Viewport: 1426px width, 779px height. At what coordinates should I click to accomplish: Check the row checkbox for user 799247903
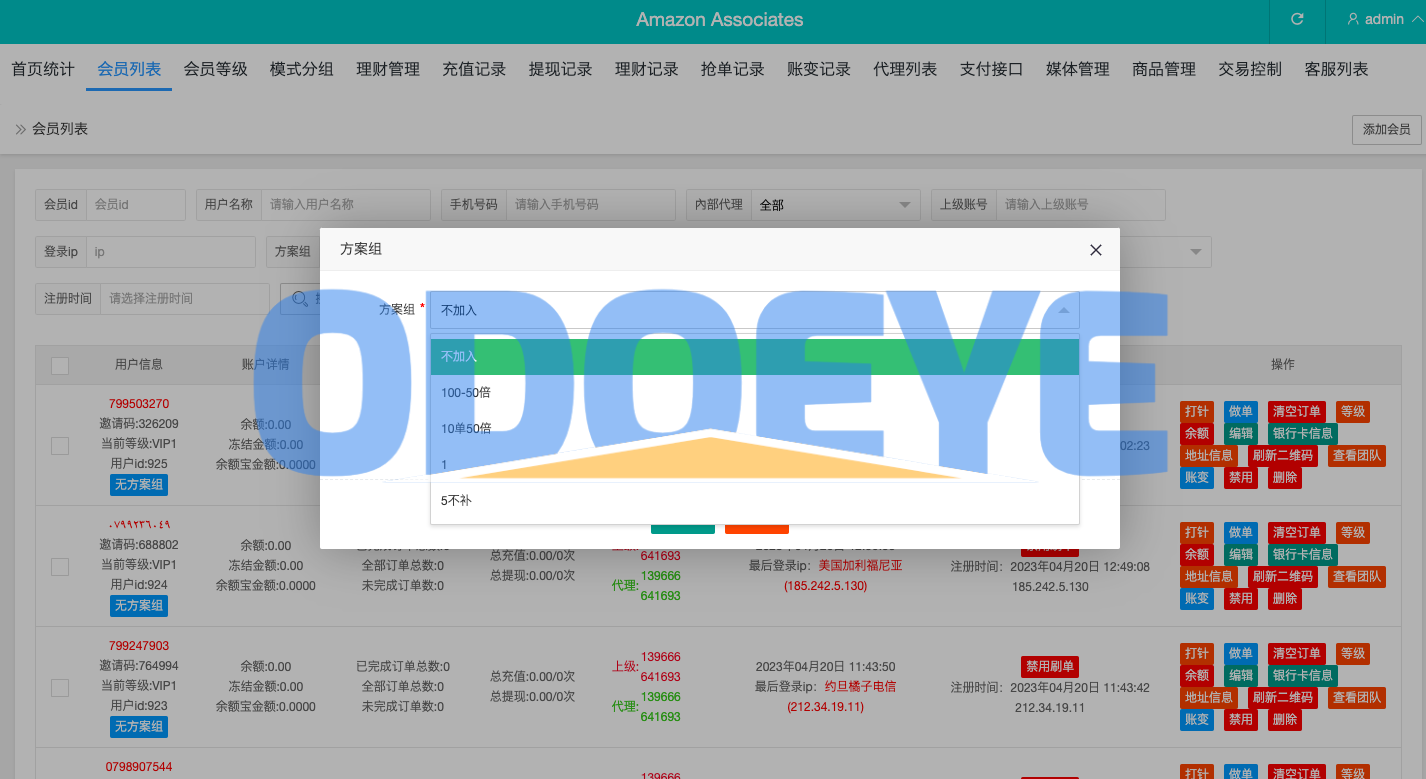(60, 687)
